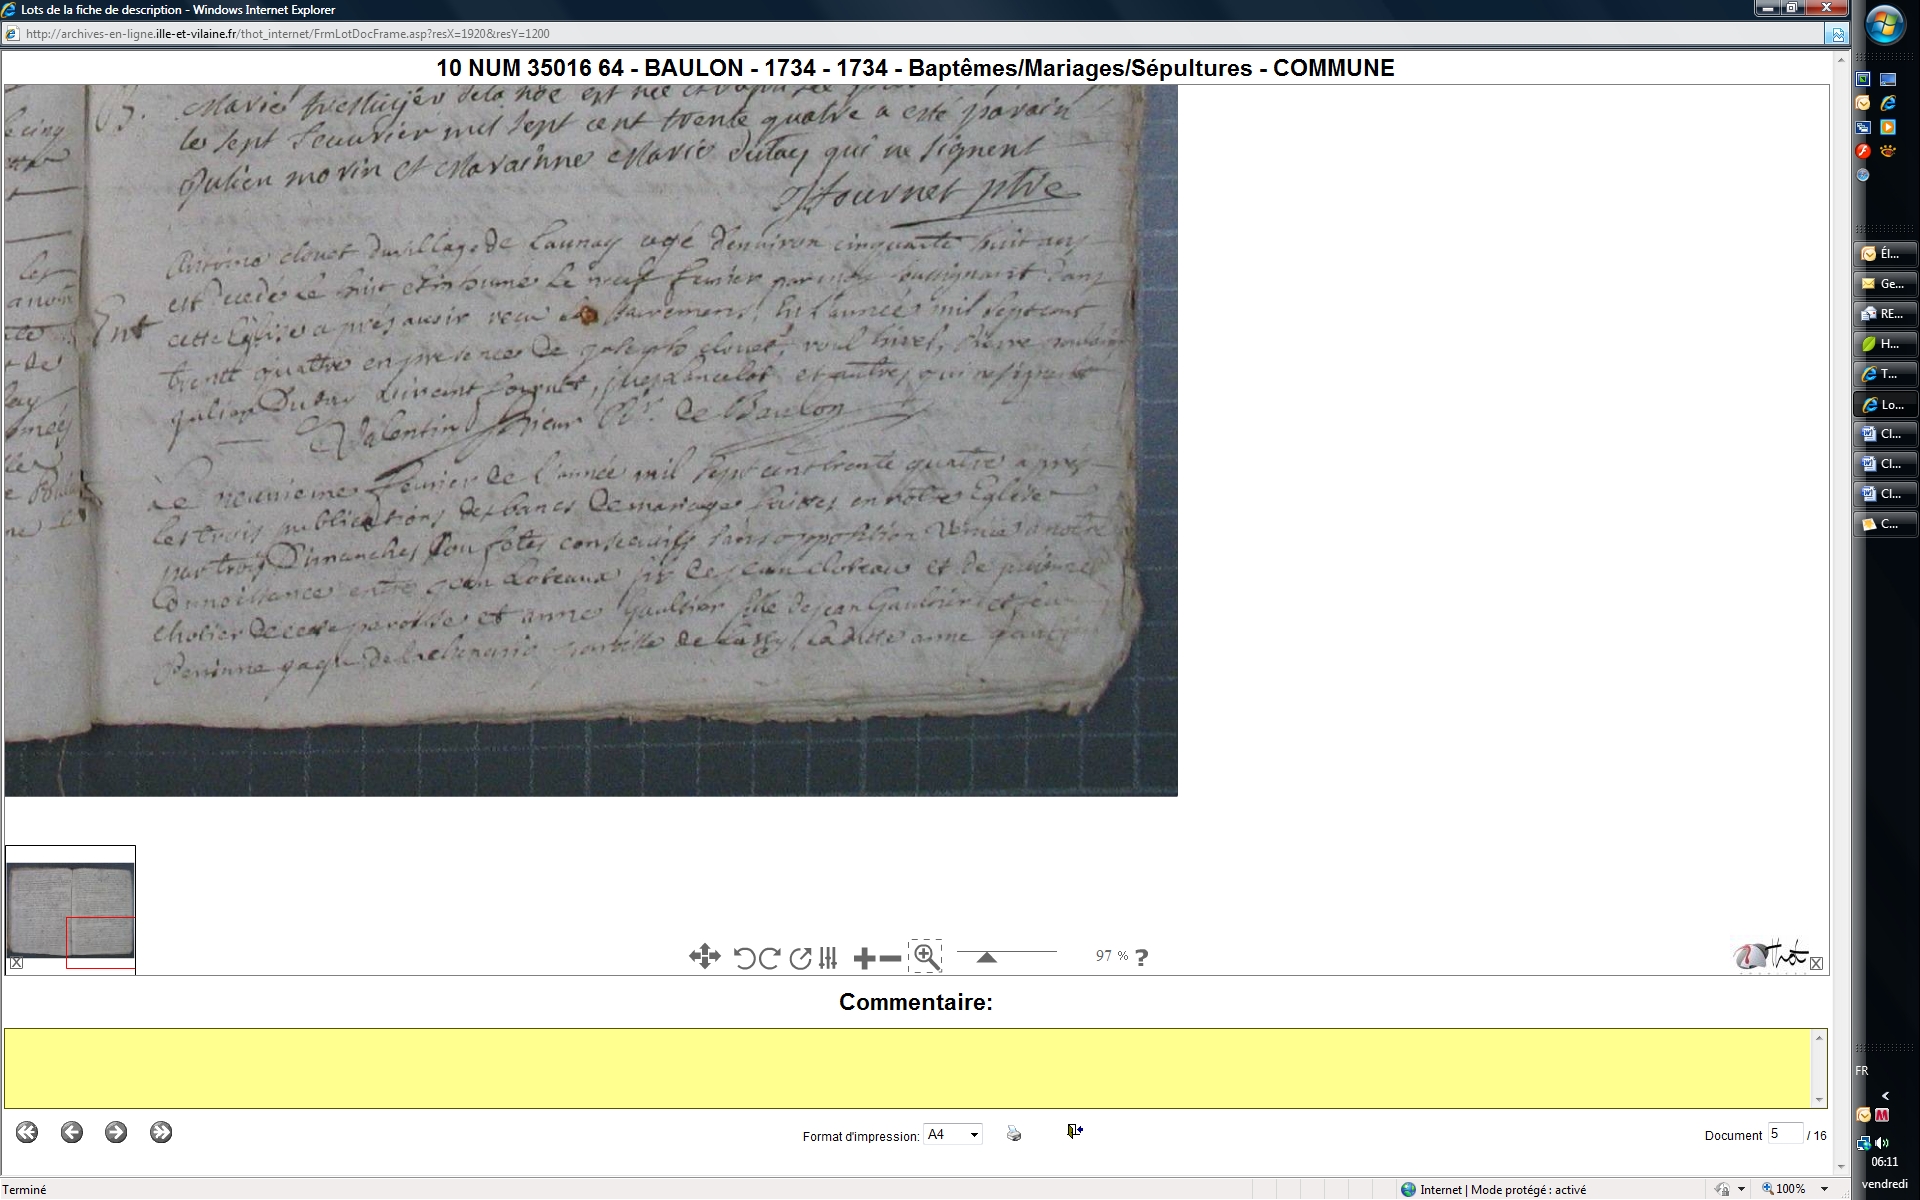Activate the magnifier zoom-area tool

coord(926,957)
